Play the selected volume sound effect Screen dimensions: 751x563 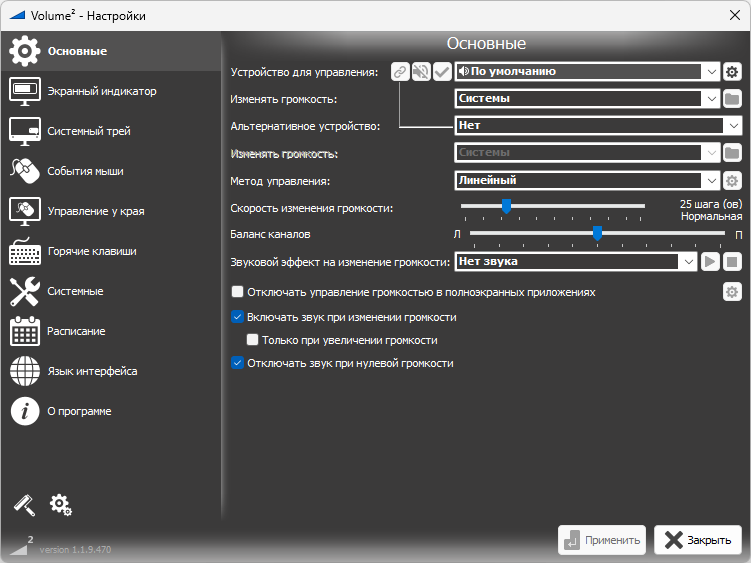pos(710,261)
